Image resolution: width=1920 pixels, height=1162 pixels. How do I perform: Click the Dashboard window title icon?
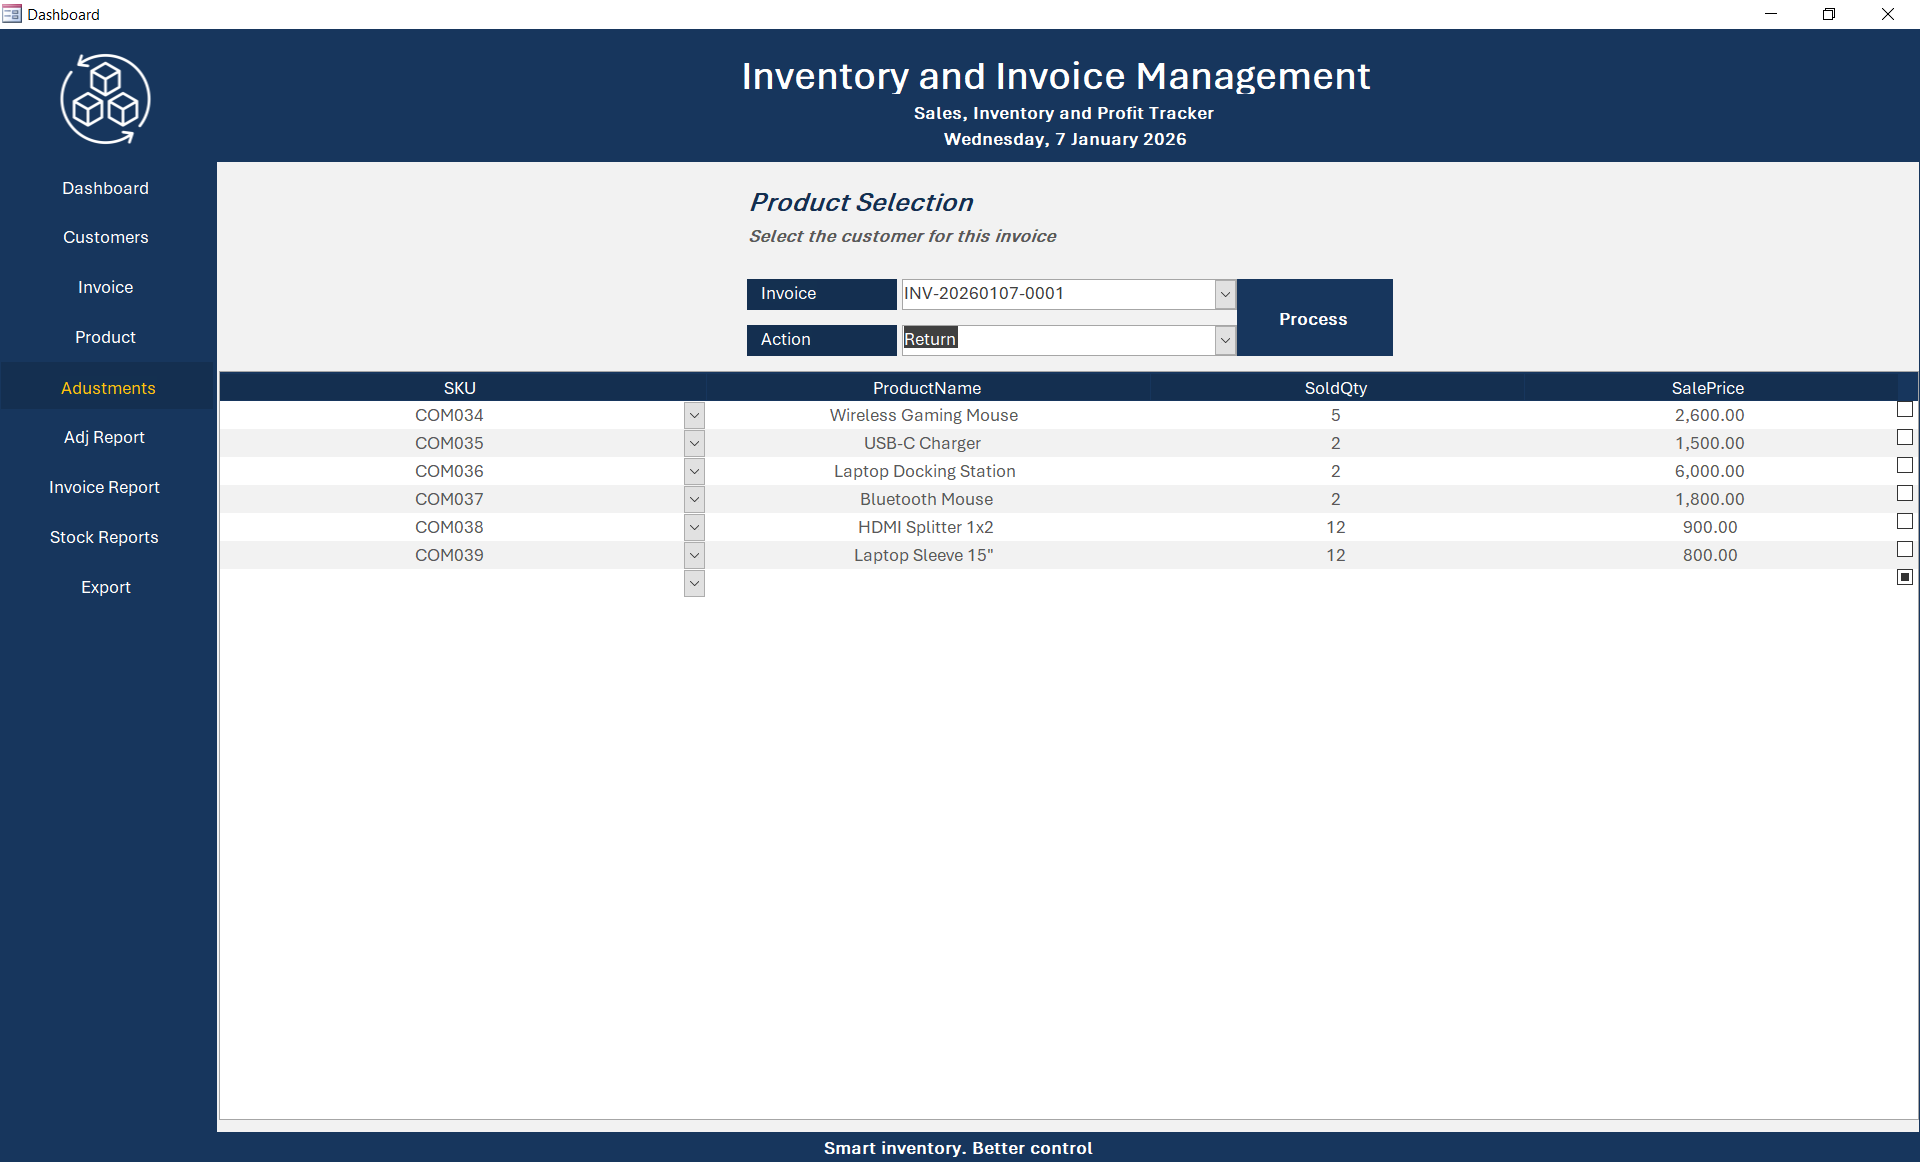(x=12, y=14)
